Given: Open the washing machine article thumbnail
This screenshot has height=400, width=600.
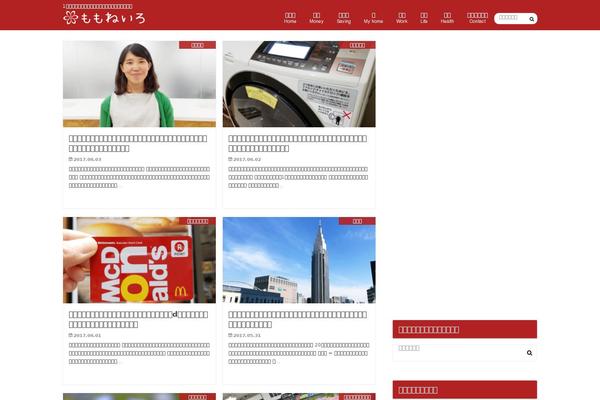Looking at the screenshot, I should point(299,84).
